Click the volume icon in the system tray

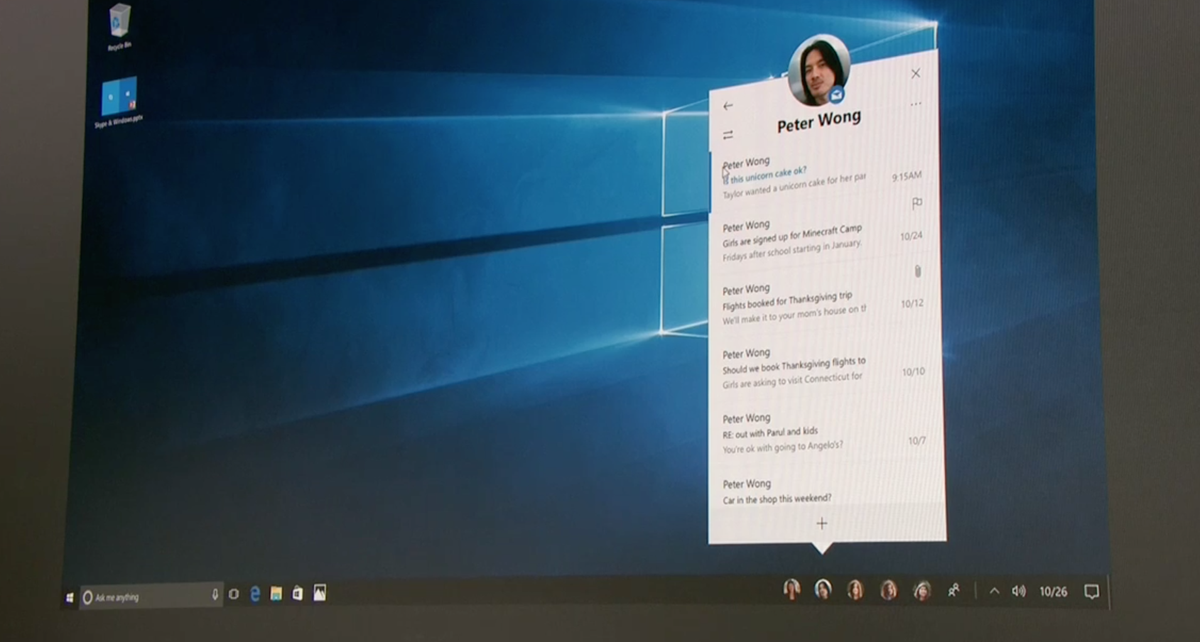[x=1019, y=591]
